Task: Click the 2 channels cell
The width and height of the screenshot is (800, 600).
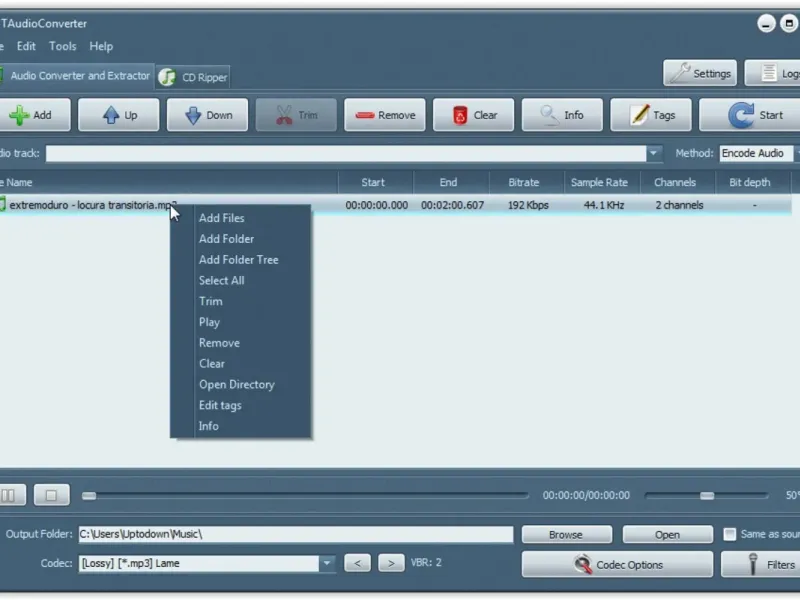Action: (680, 205)
